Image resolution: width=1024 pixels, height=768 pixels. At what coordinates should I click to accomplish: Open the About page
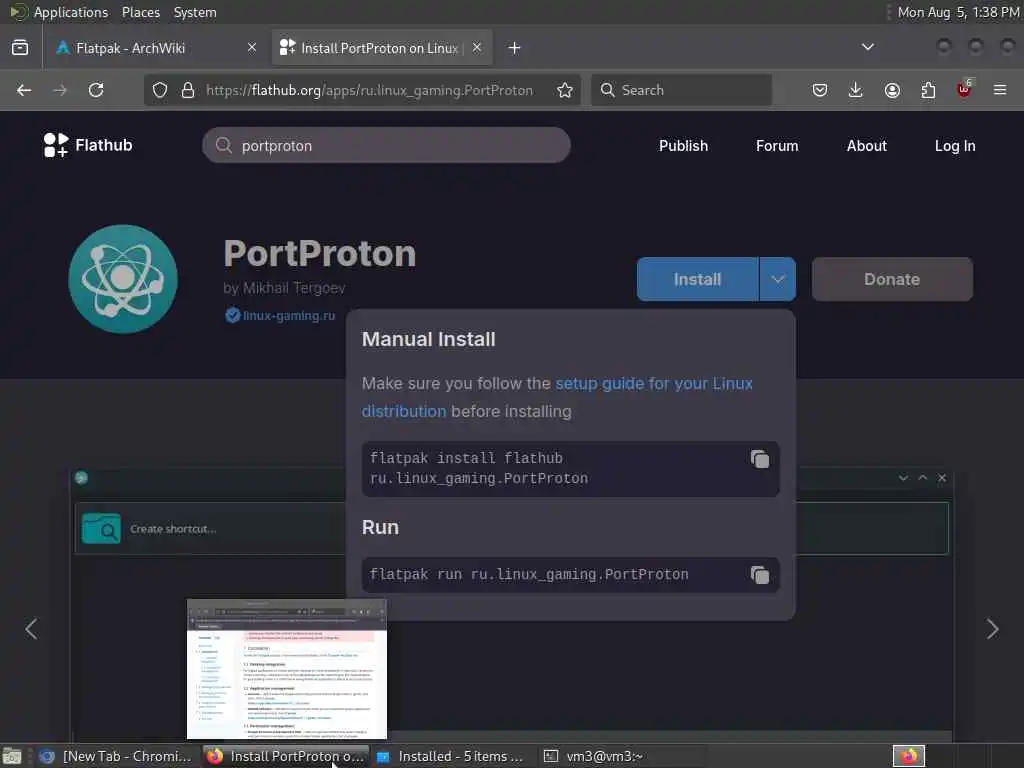coord(867,146)
